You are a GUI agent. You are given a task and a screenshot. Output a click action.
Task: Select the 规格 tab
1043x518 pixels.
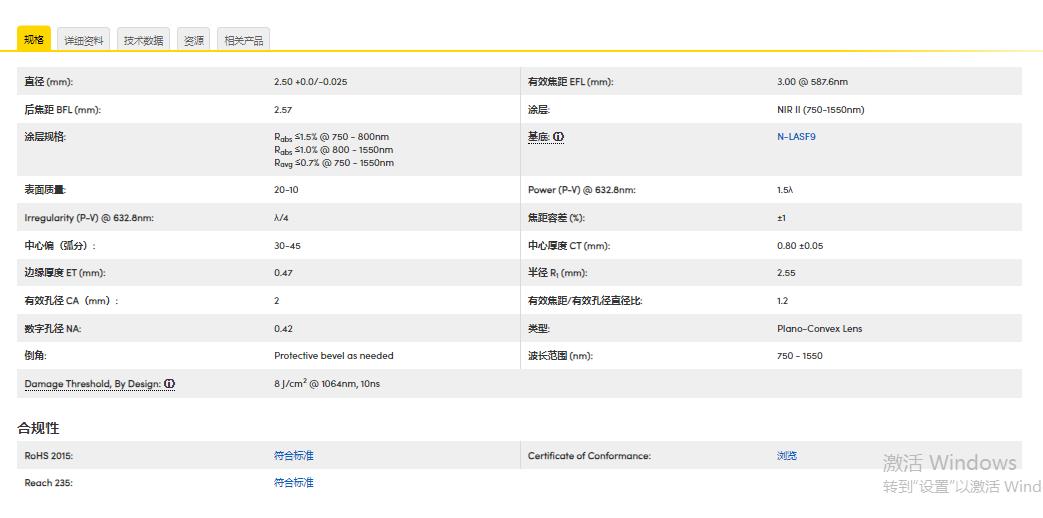(x=34, y=39)
